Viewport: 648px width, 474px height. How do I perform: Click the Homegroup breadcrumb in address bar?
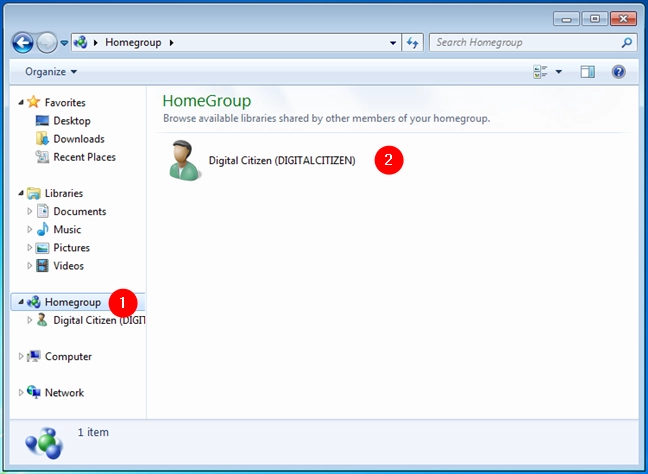tap(133, 42)
